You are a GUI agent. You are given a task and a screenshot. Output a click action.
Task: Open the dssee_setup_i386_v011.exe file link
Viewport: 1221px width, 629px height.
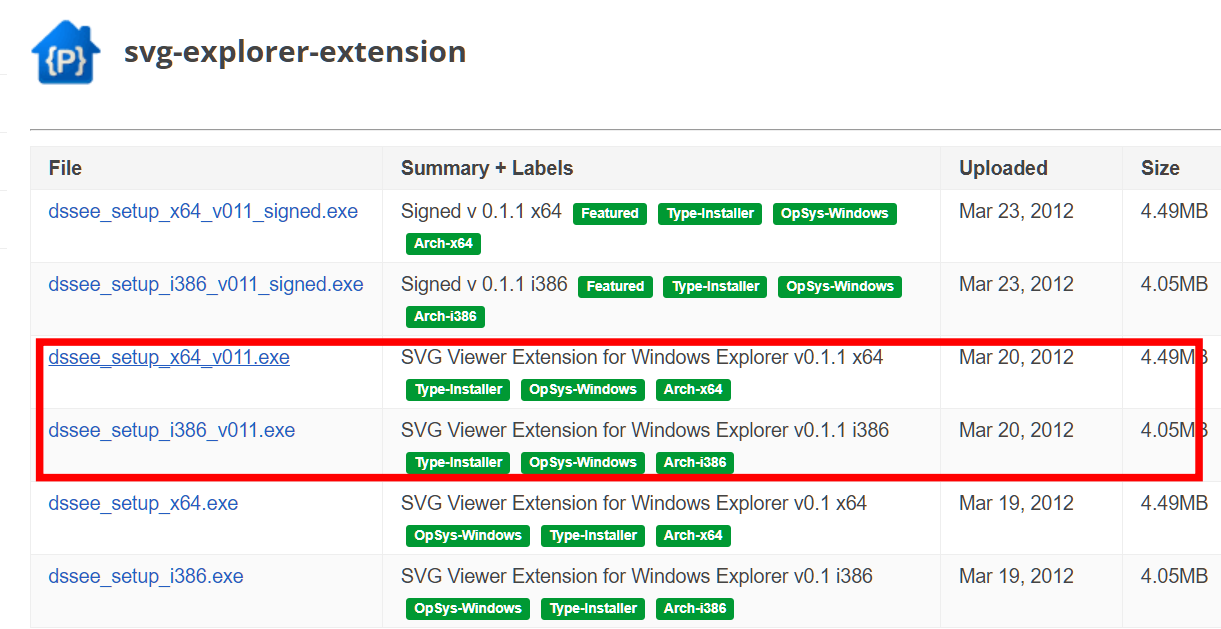[172, 431]
